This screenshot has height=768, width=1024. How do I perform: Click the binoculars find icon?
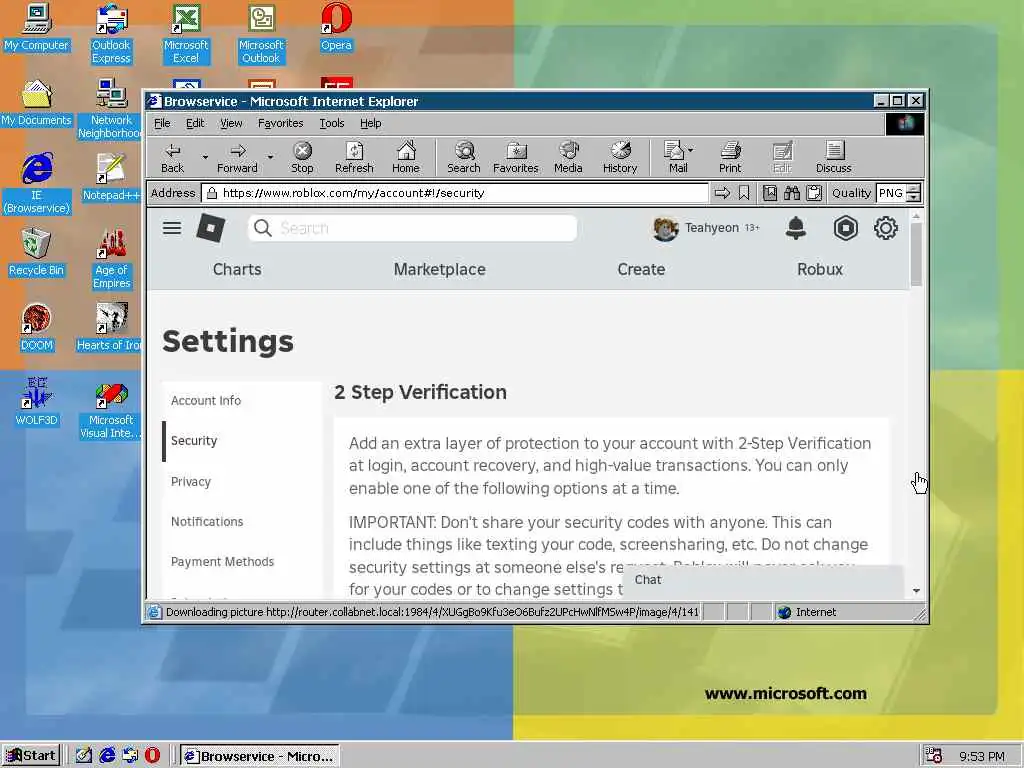(x=792, y=193)
